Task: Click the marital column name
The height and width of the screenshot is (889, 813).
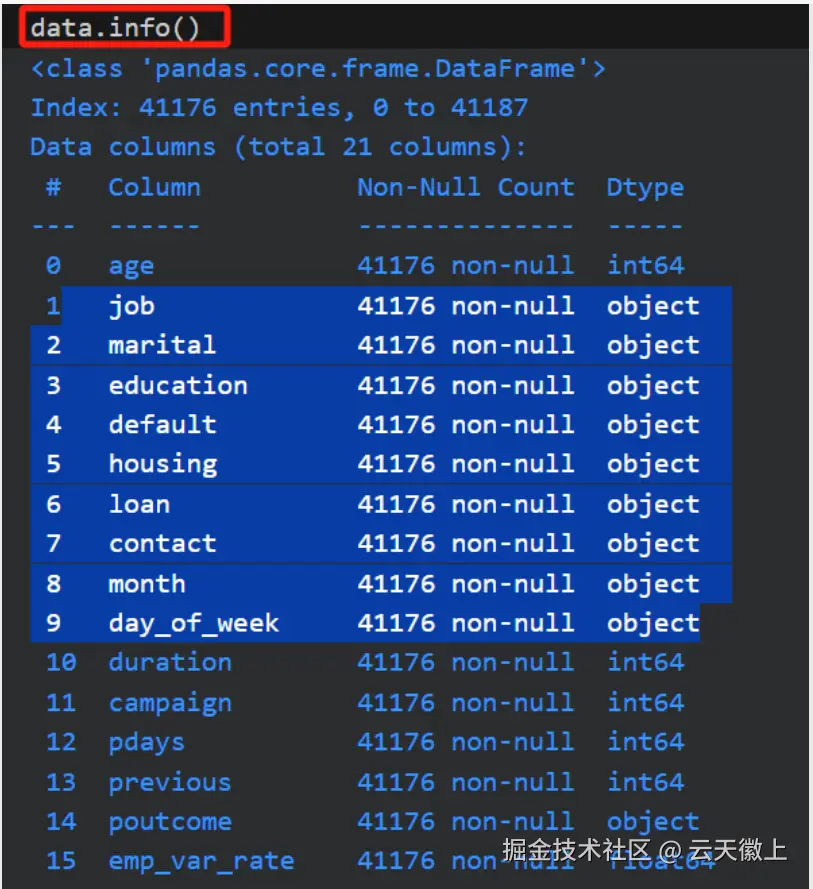Action: [162, 345]
